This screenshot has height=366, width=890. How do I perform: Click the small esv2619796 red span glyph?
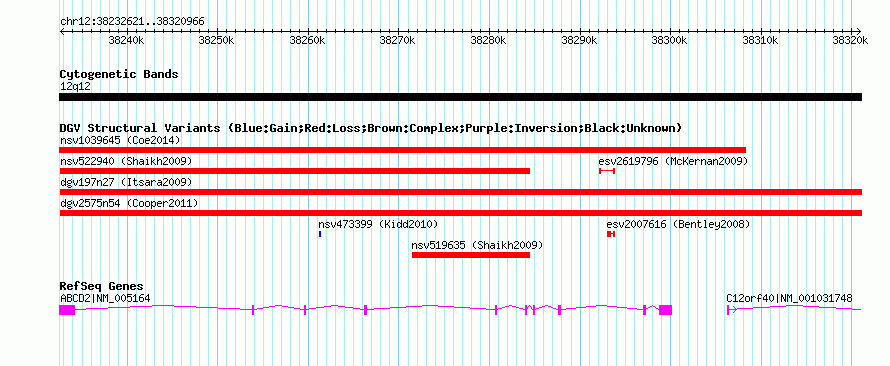click(607, 171)
